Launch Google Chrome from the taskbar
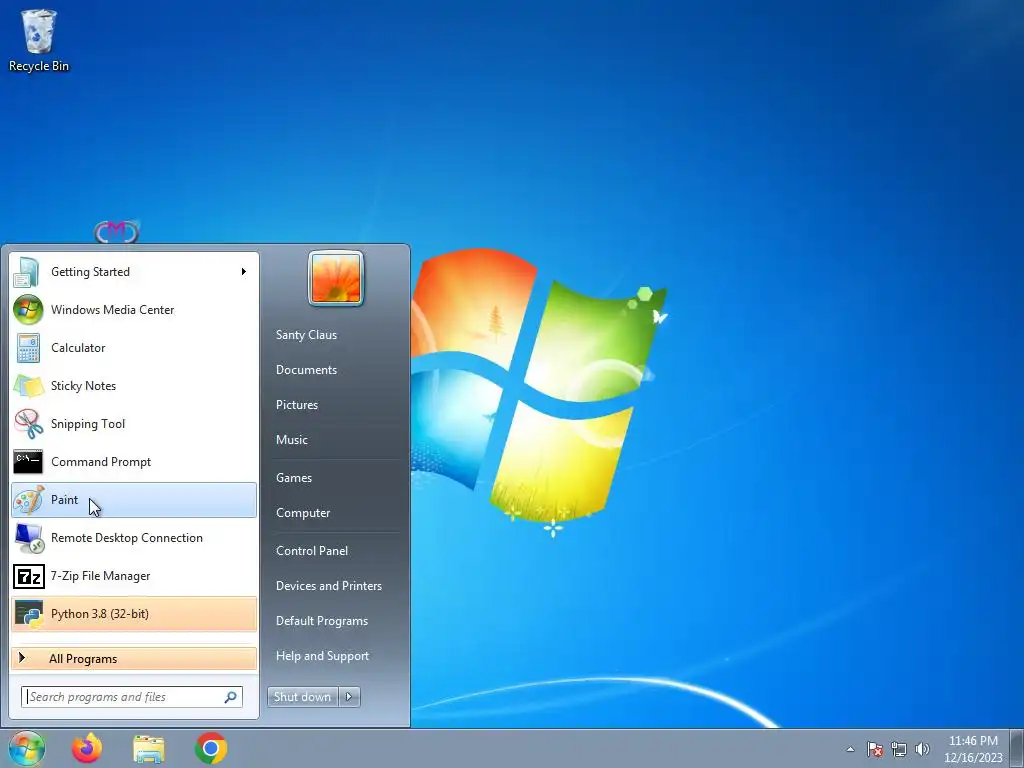Image resolution: width=1024 pixels, height=768 pixels. 211,748
